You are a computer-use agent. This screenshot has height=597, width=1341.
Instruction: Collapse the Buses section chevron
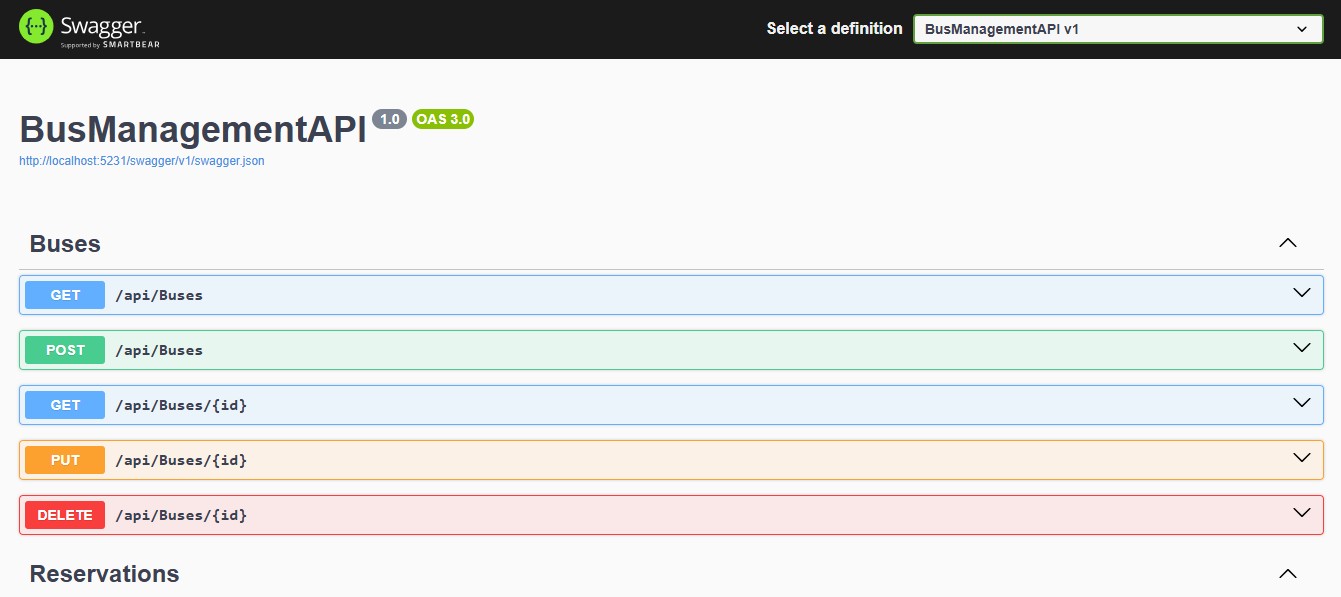click(1288, 243)
